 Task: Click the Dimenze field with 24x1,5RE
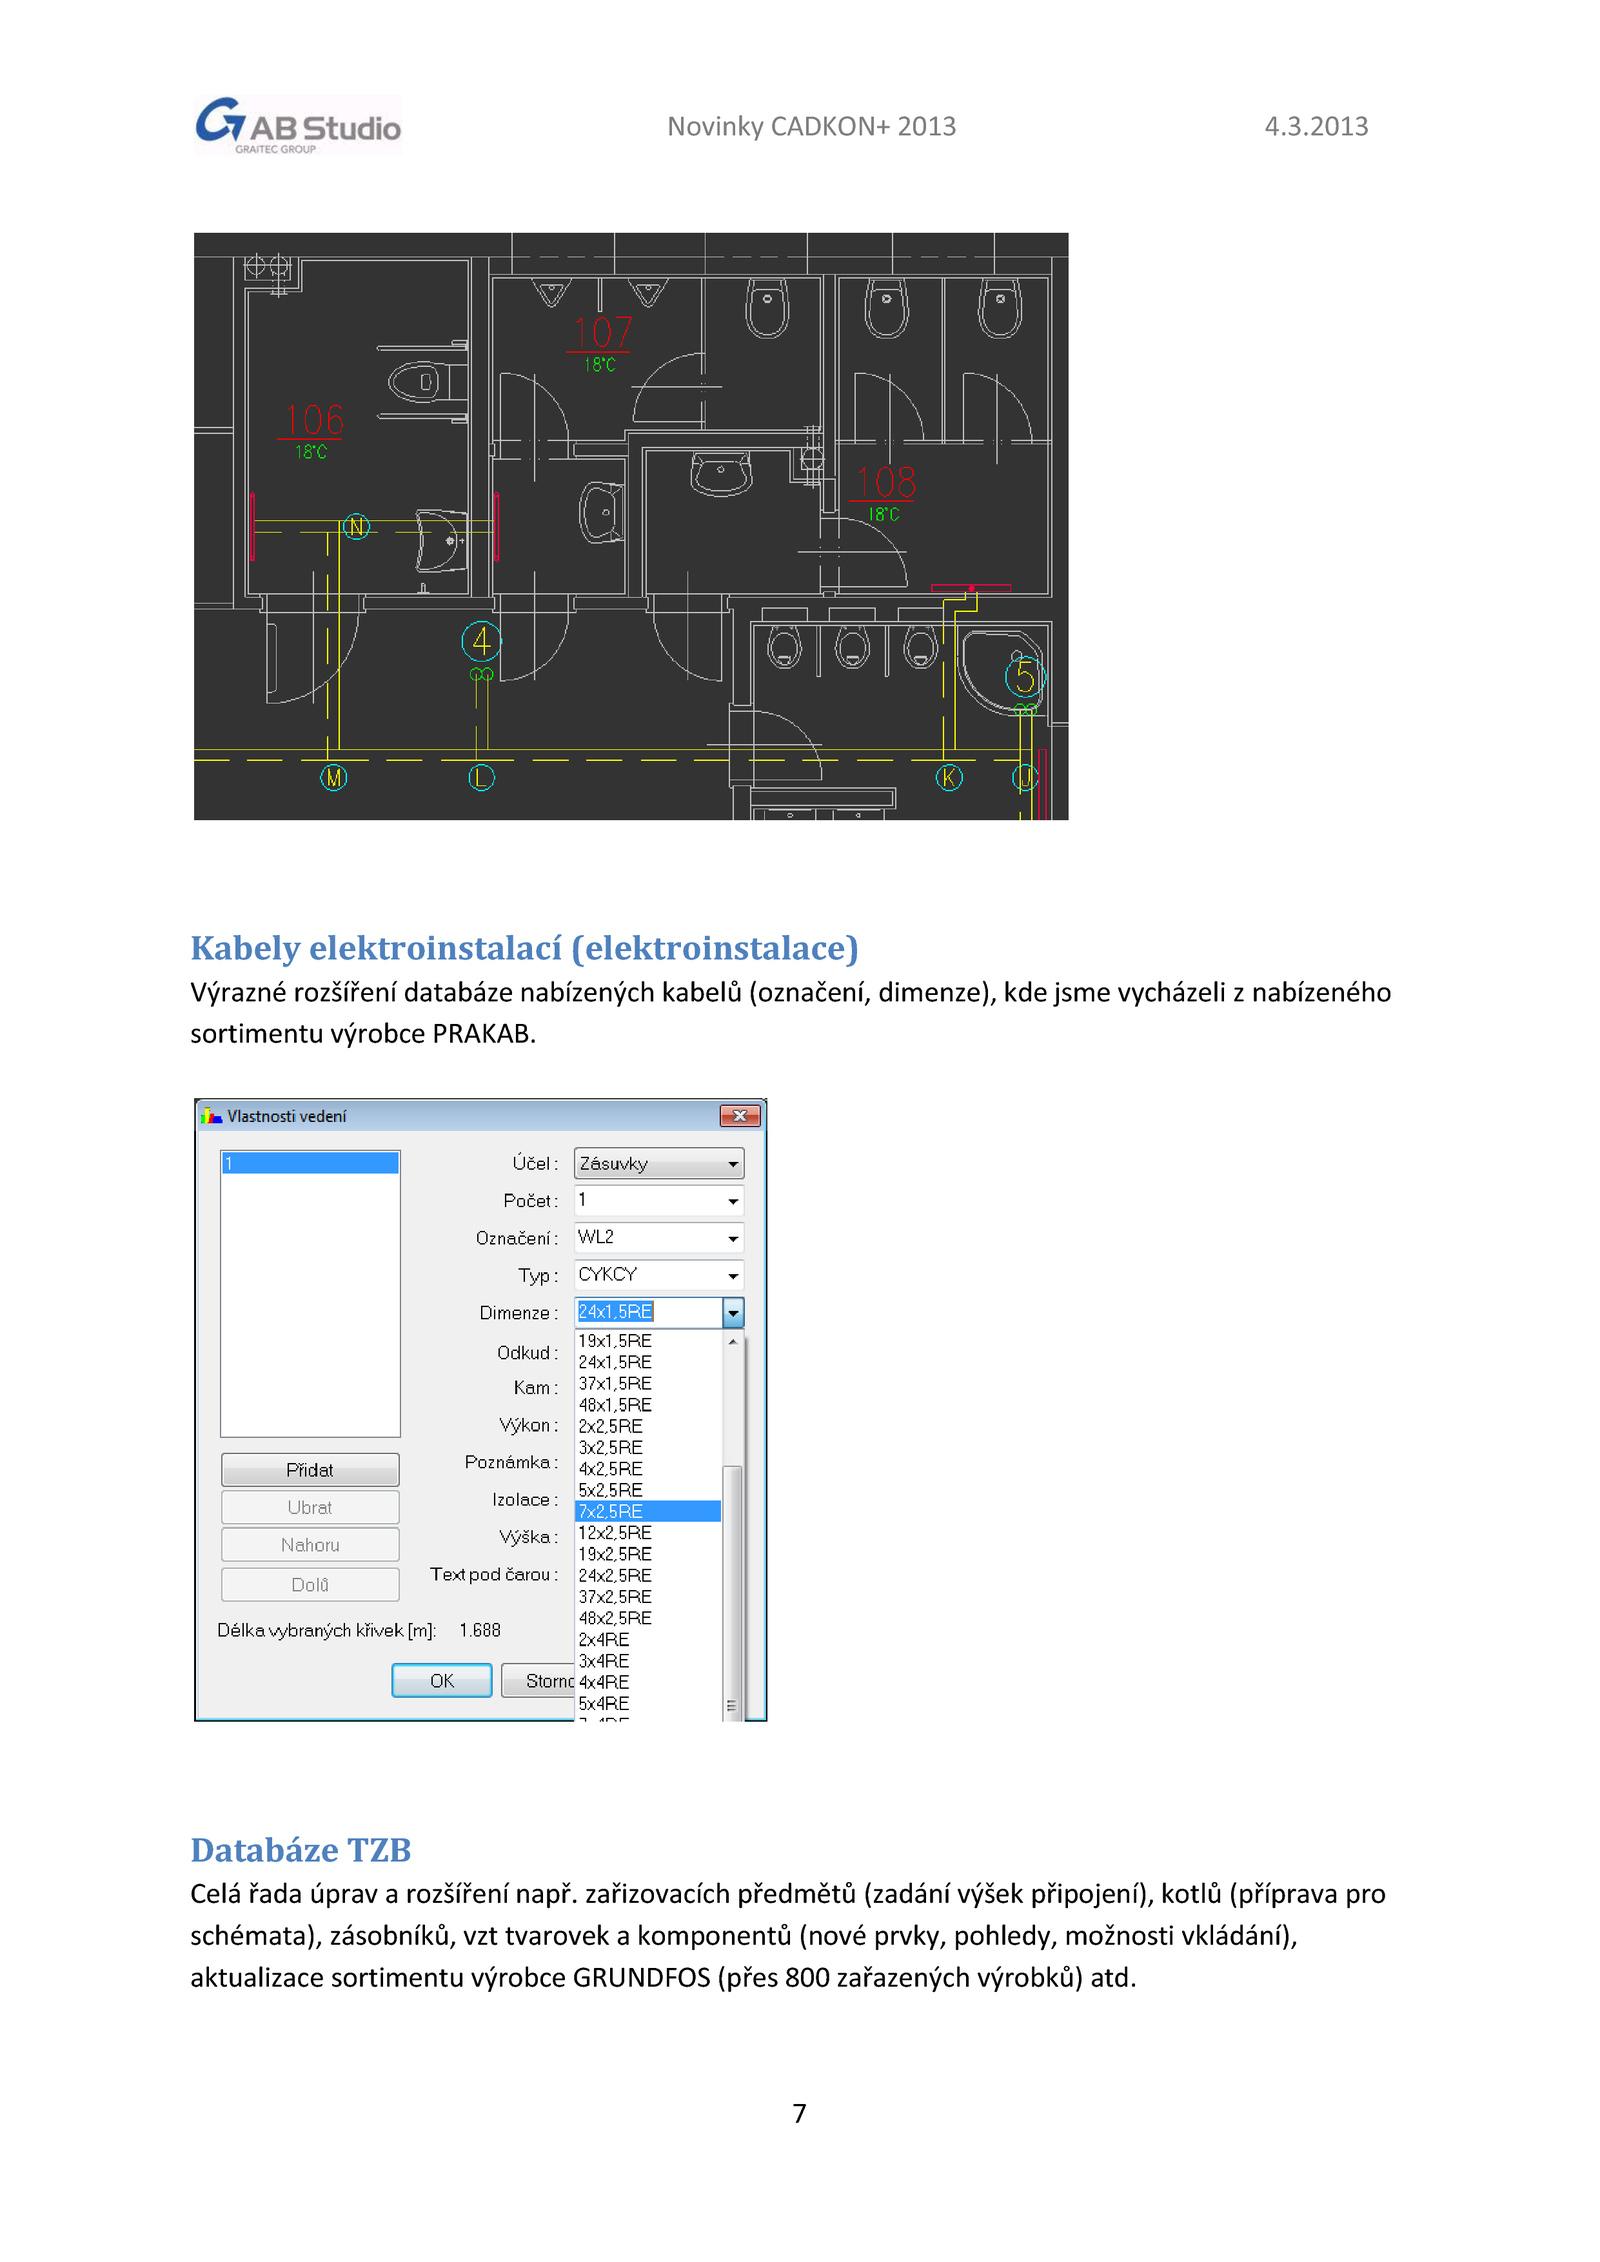point(648,1312)
